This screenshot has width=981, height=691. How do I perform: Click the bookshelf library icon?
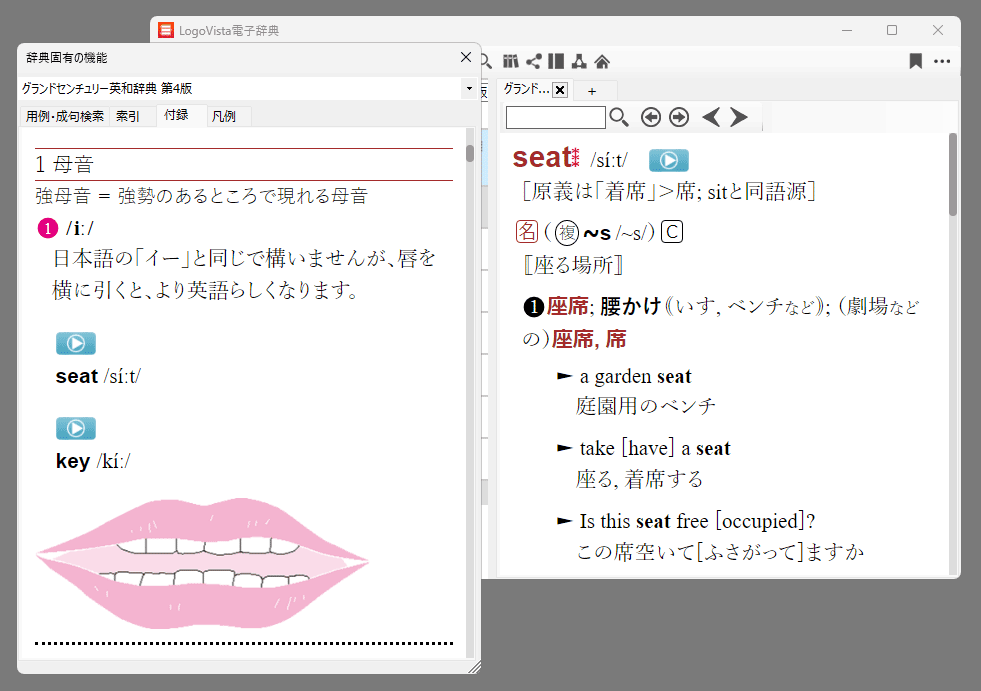511,61
